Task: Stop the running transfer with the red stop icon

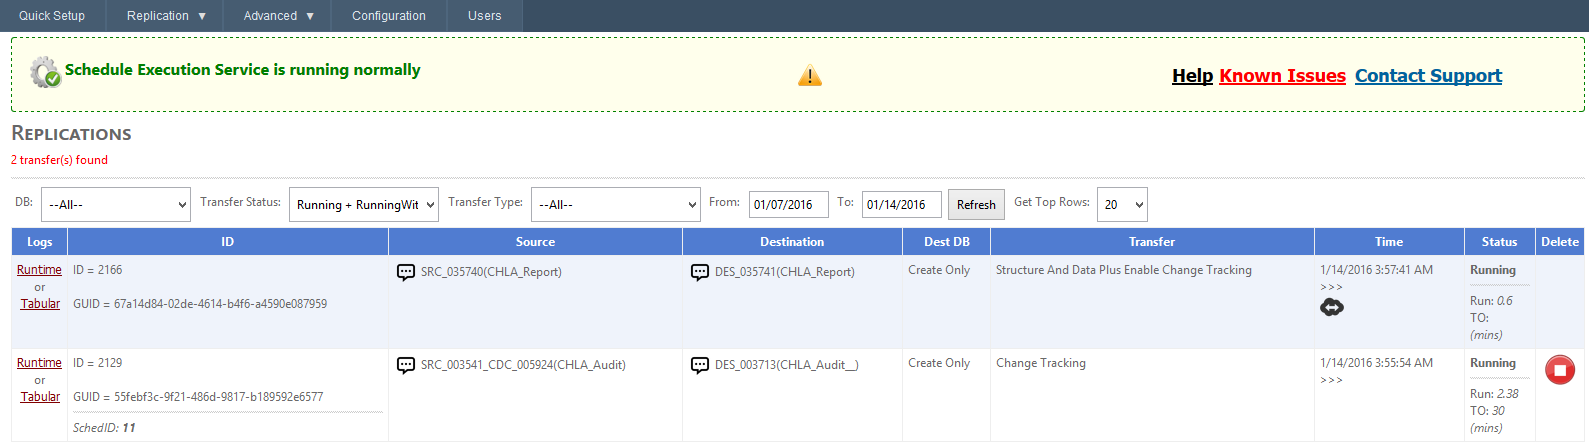Action: [x=1559, y=370]
